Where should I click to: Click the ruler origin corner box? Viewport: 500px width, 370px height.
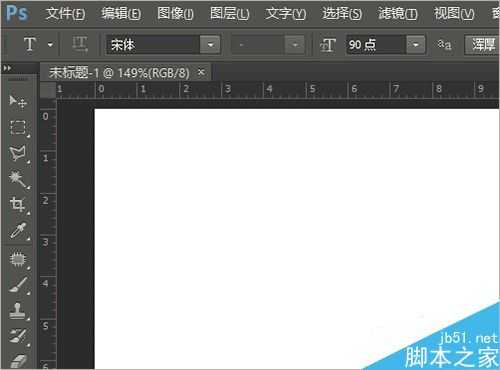[x=48, y=90]
